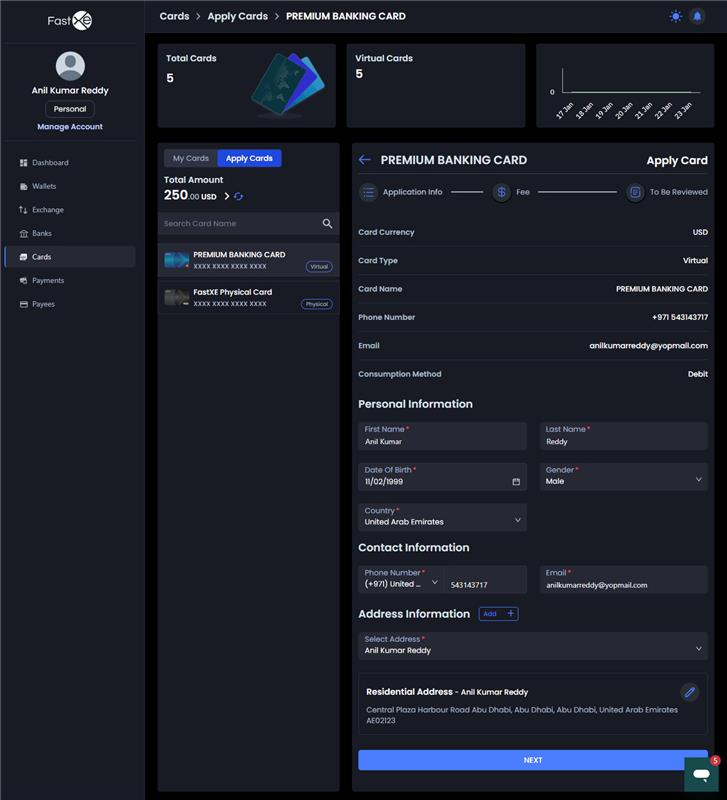Go to Exchange in the sidebar

[x=47, y=210]
